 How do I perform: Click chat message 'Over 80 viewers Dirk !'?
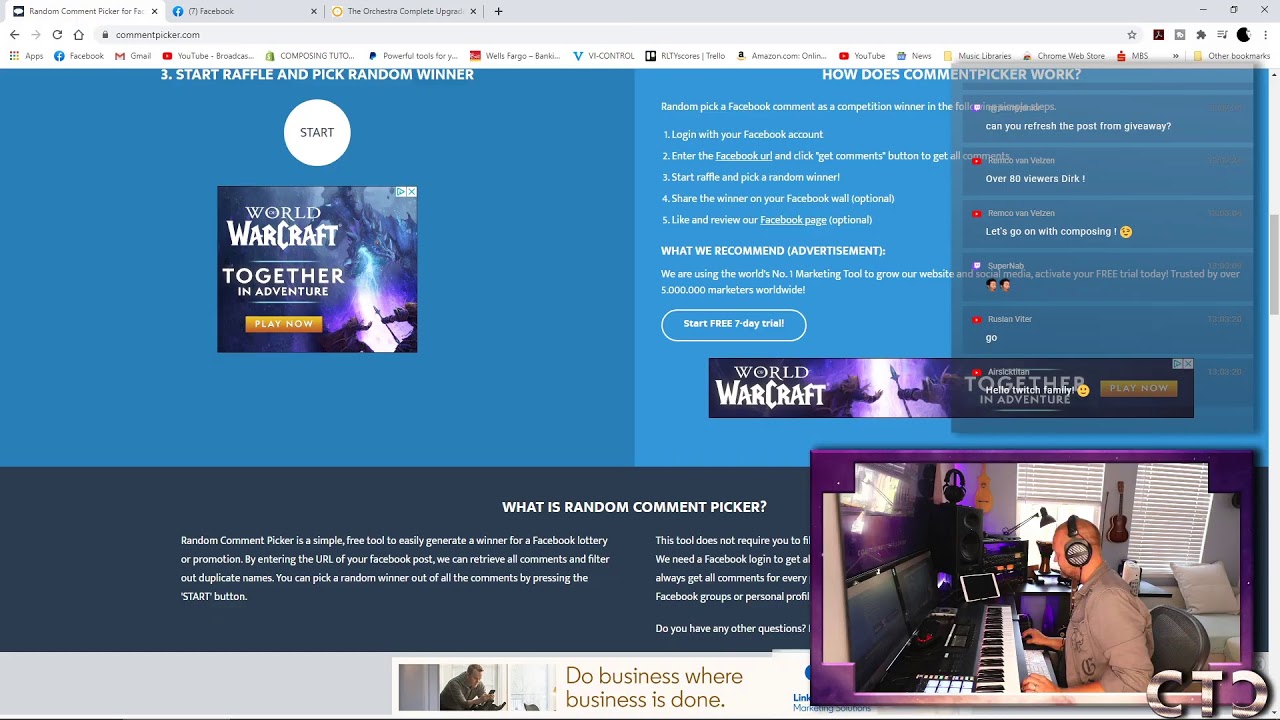(1035, 179)
